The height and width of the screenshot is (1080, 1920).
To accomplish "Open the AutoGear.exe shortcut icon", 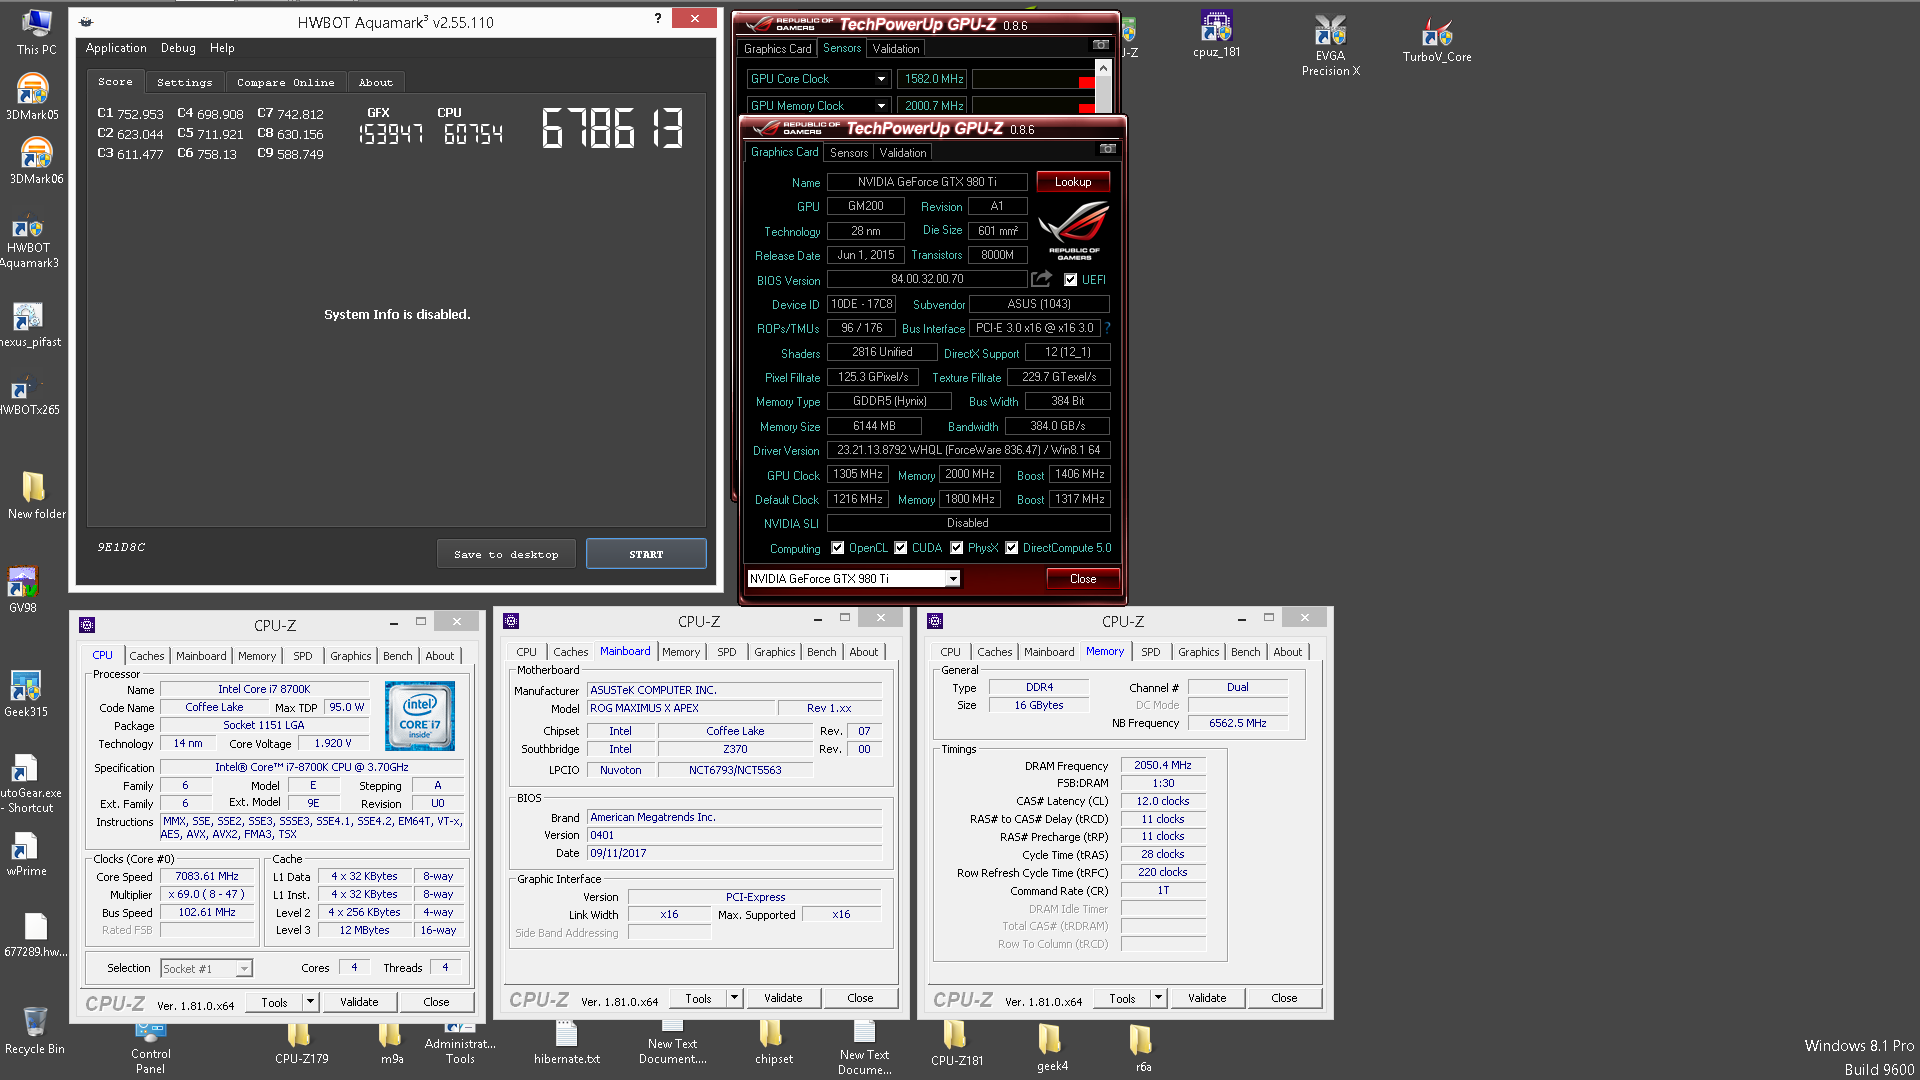I will pyautogui.click(x=28, y=784).
